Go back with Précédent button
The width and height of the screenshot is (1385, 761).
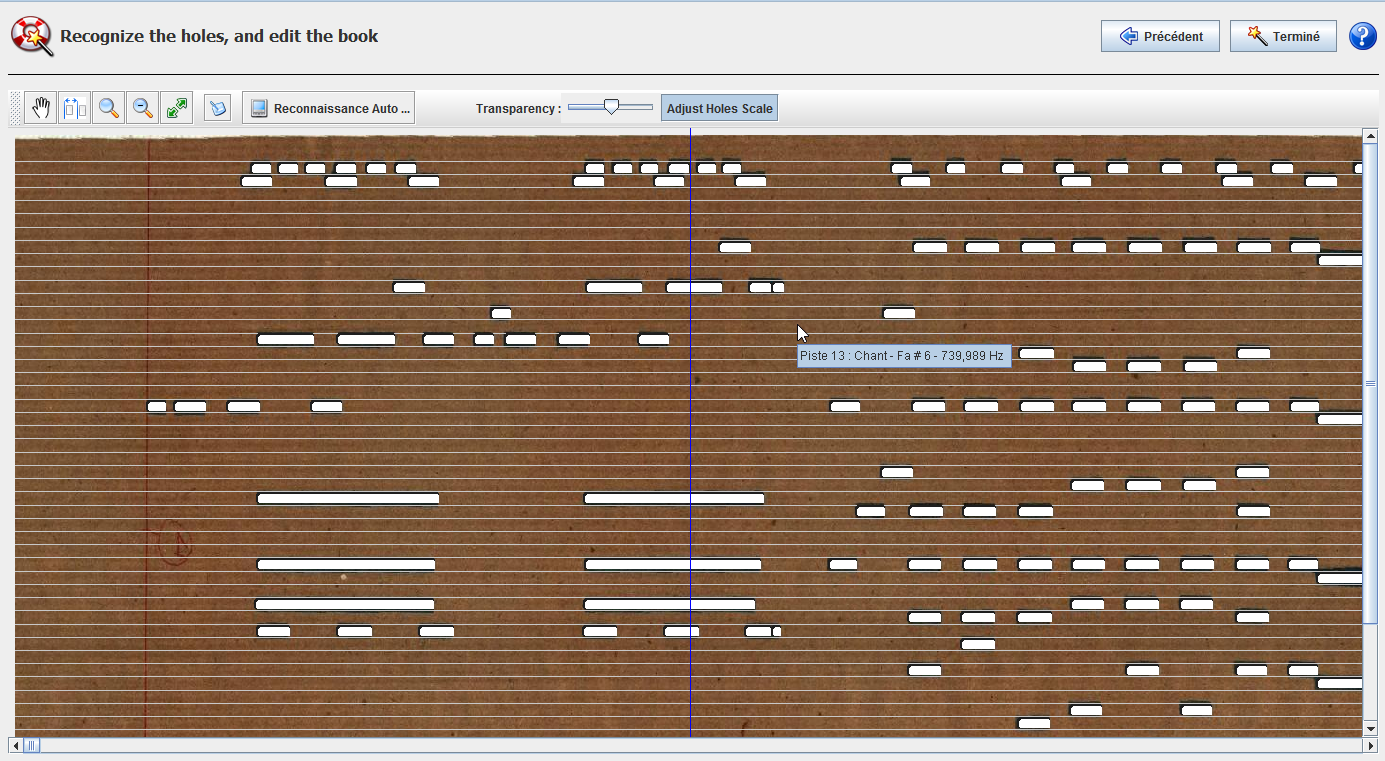click(x=1160, y=36)
